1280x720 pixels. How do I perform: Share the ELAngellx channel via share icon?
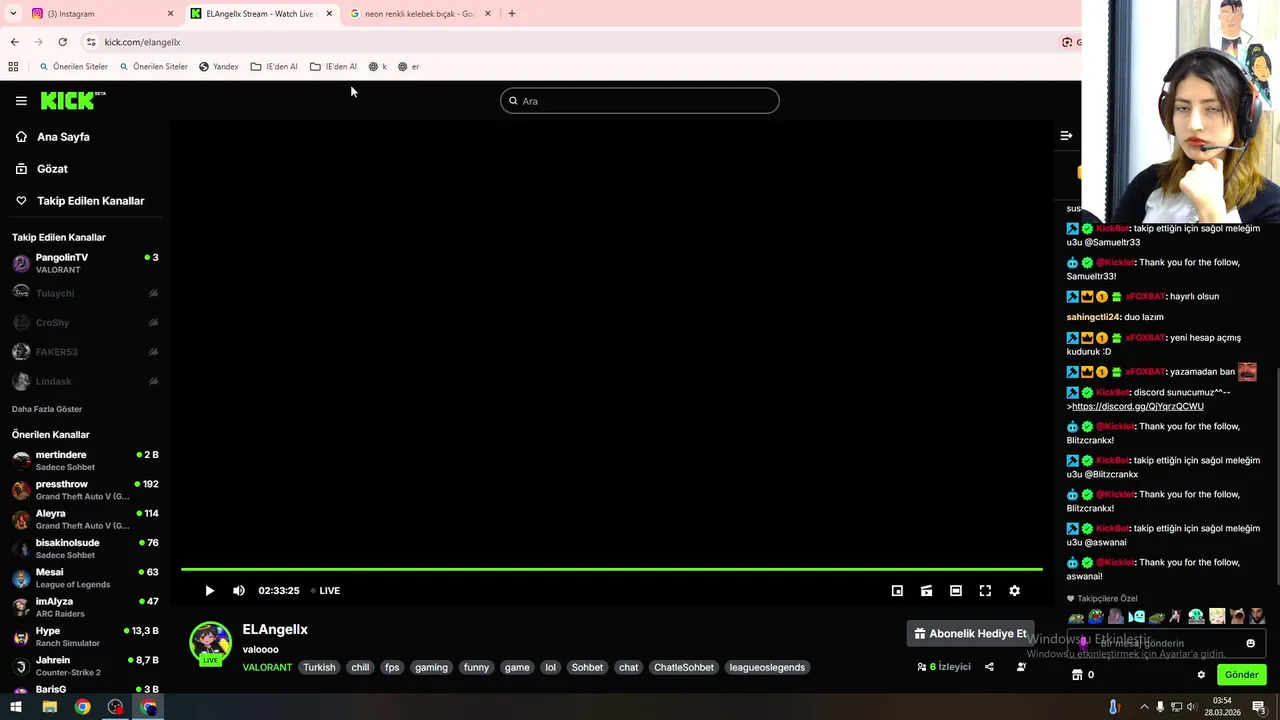(x=989, y=667)
